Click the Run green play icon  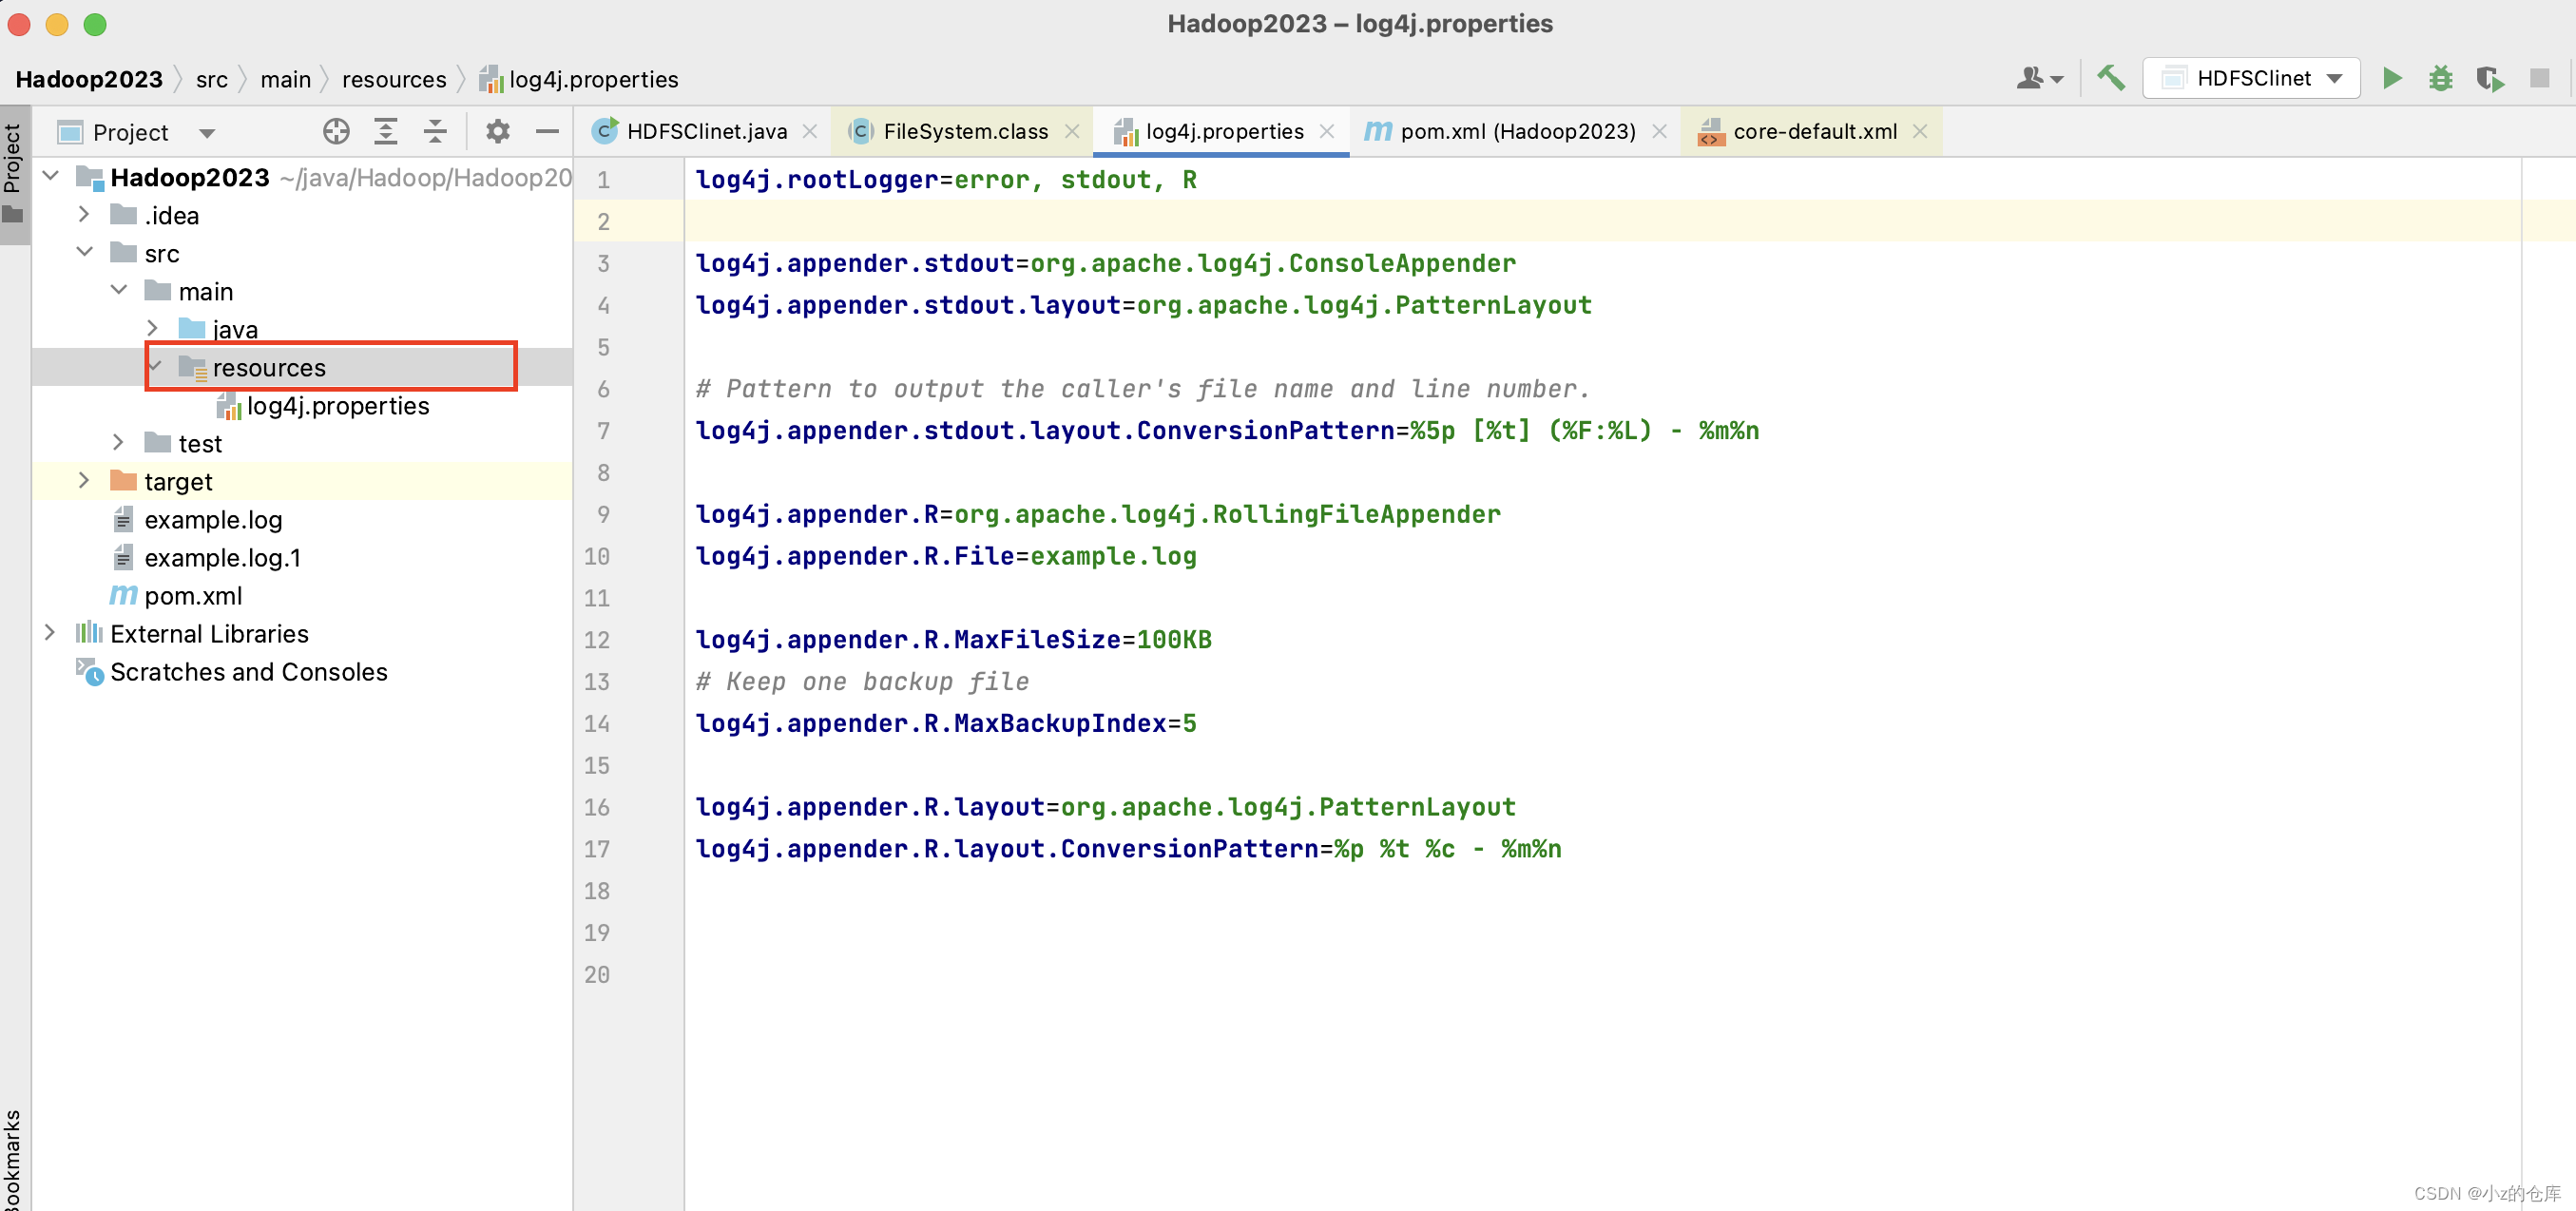pos(2391,78)
